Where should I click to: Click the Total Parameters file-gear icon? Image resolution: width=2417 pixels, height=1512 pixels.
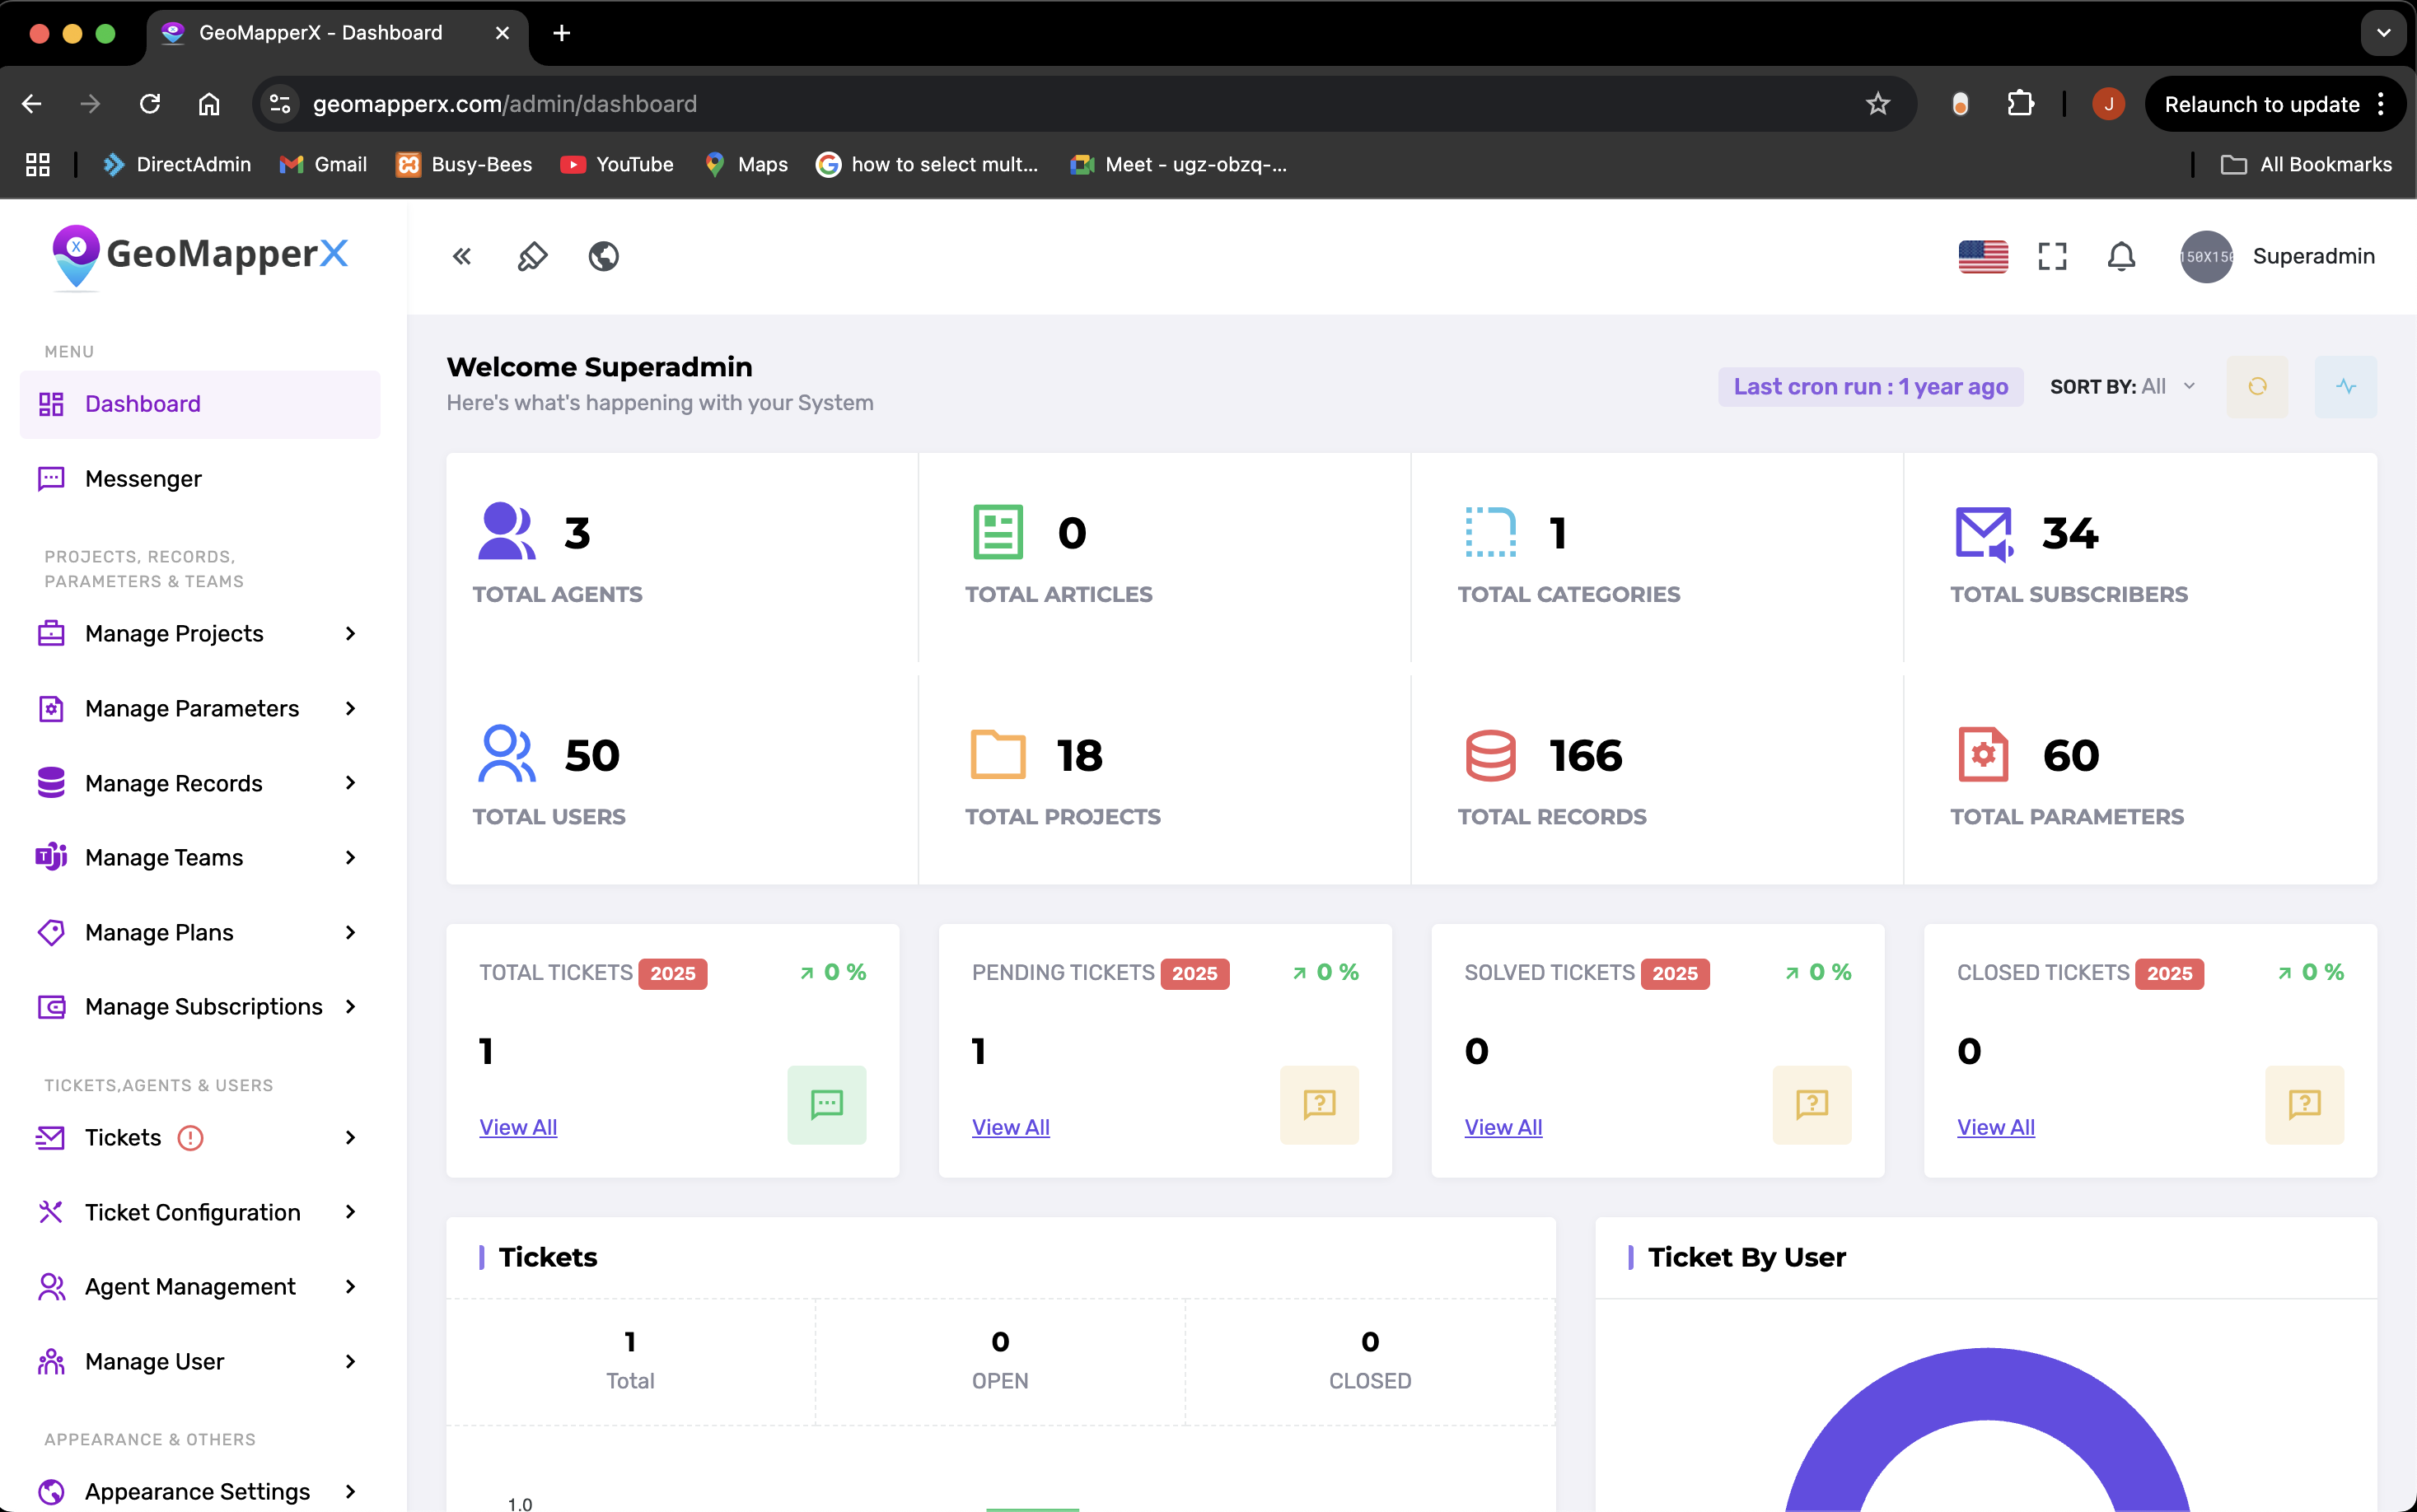tap(1983, 754)
